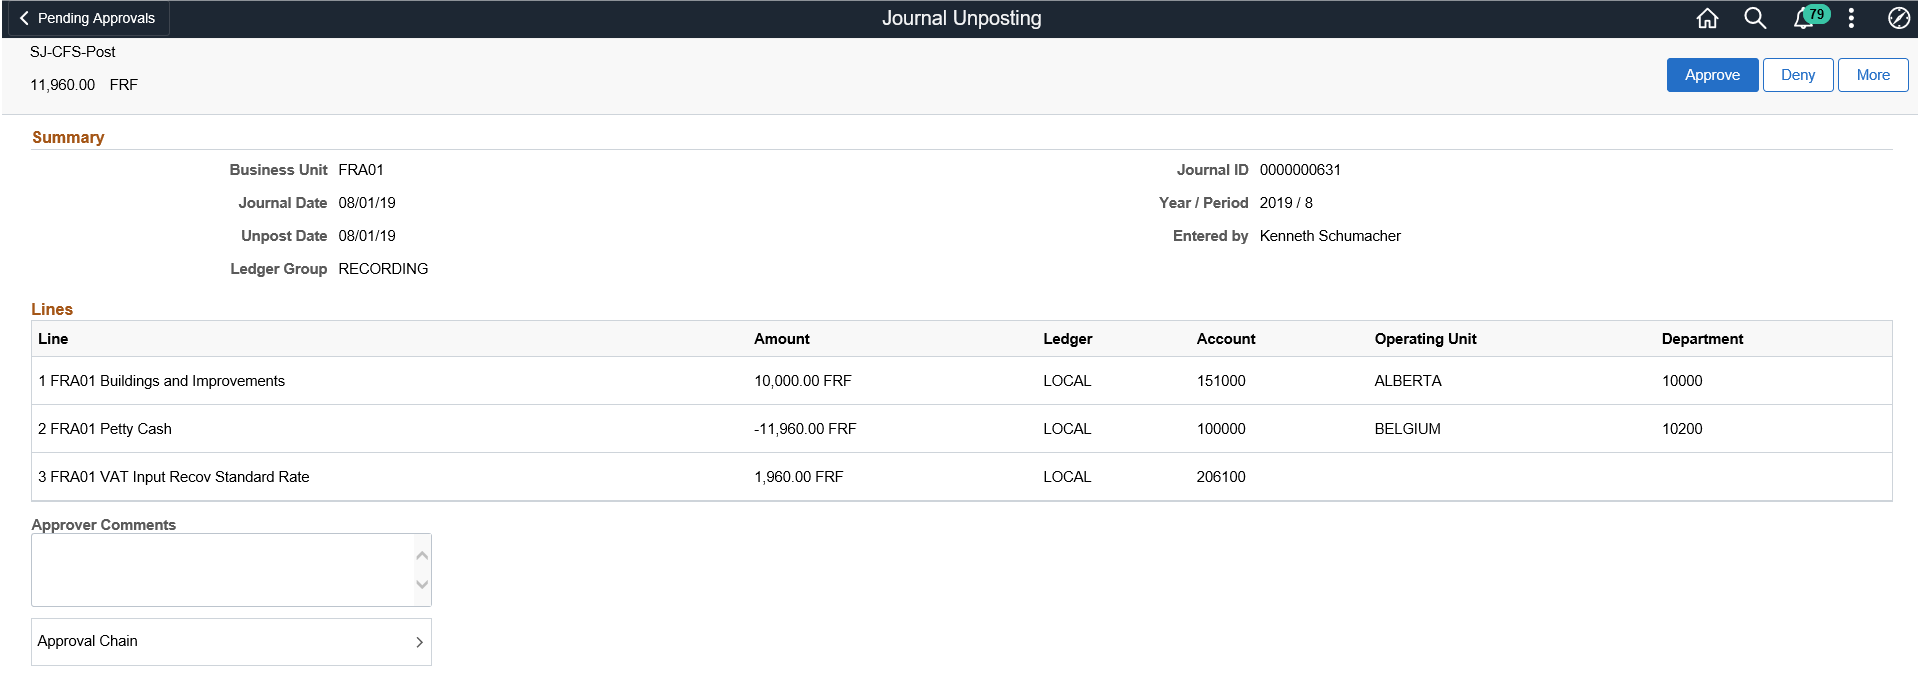This screenshot has width=1918, height=695.
Task: Click the Line column header
Action: point(53,339)
